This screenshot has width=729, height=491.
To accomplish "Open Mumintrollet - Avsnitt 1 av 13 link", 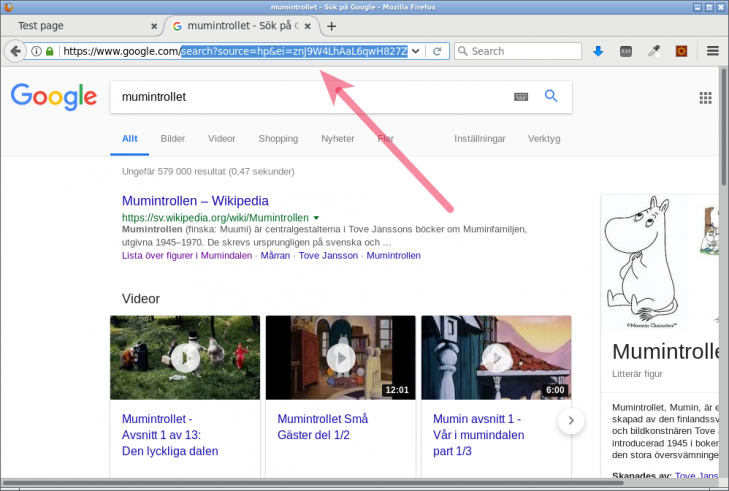I will click(x=170, y=435).
